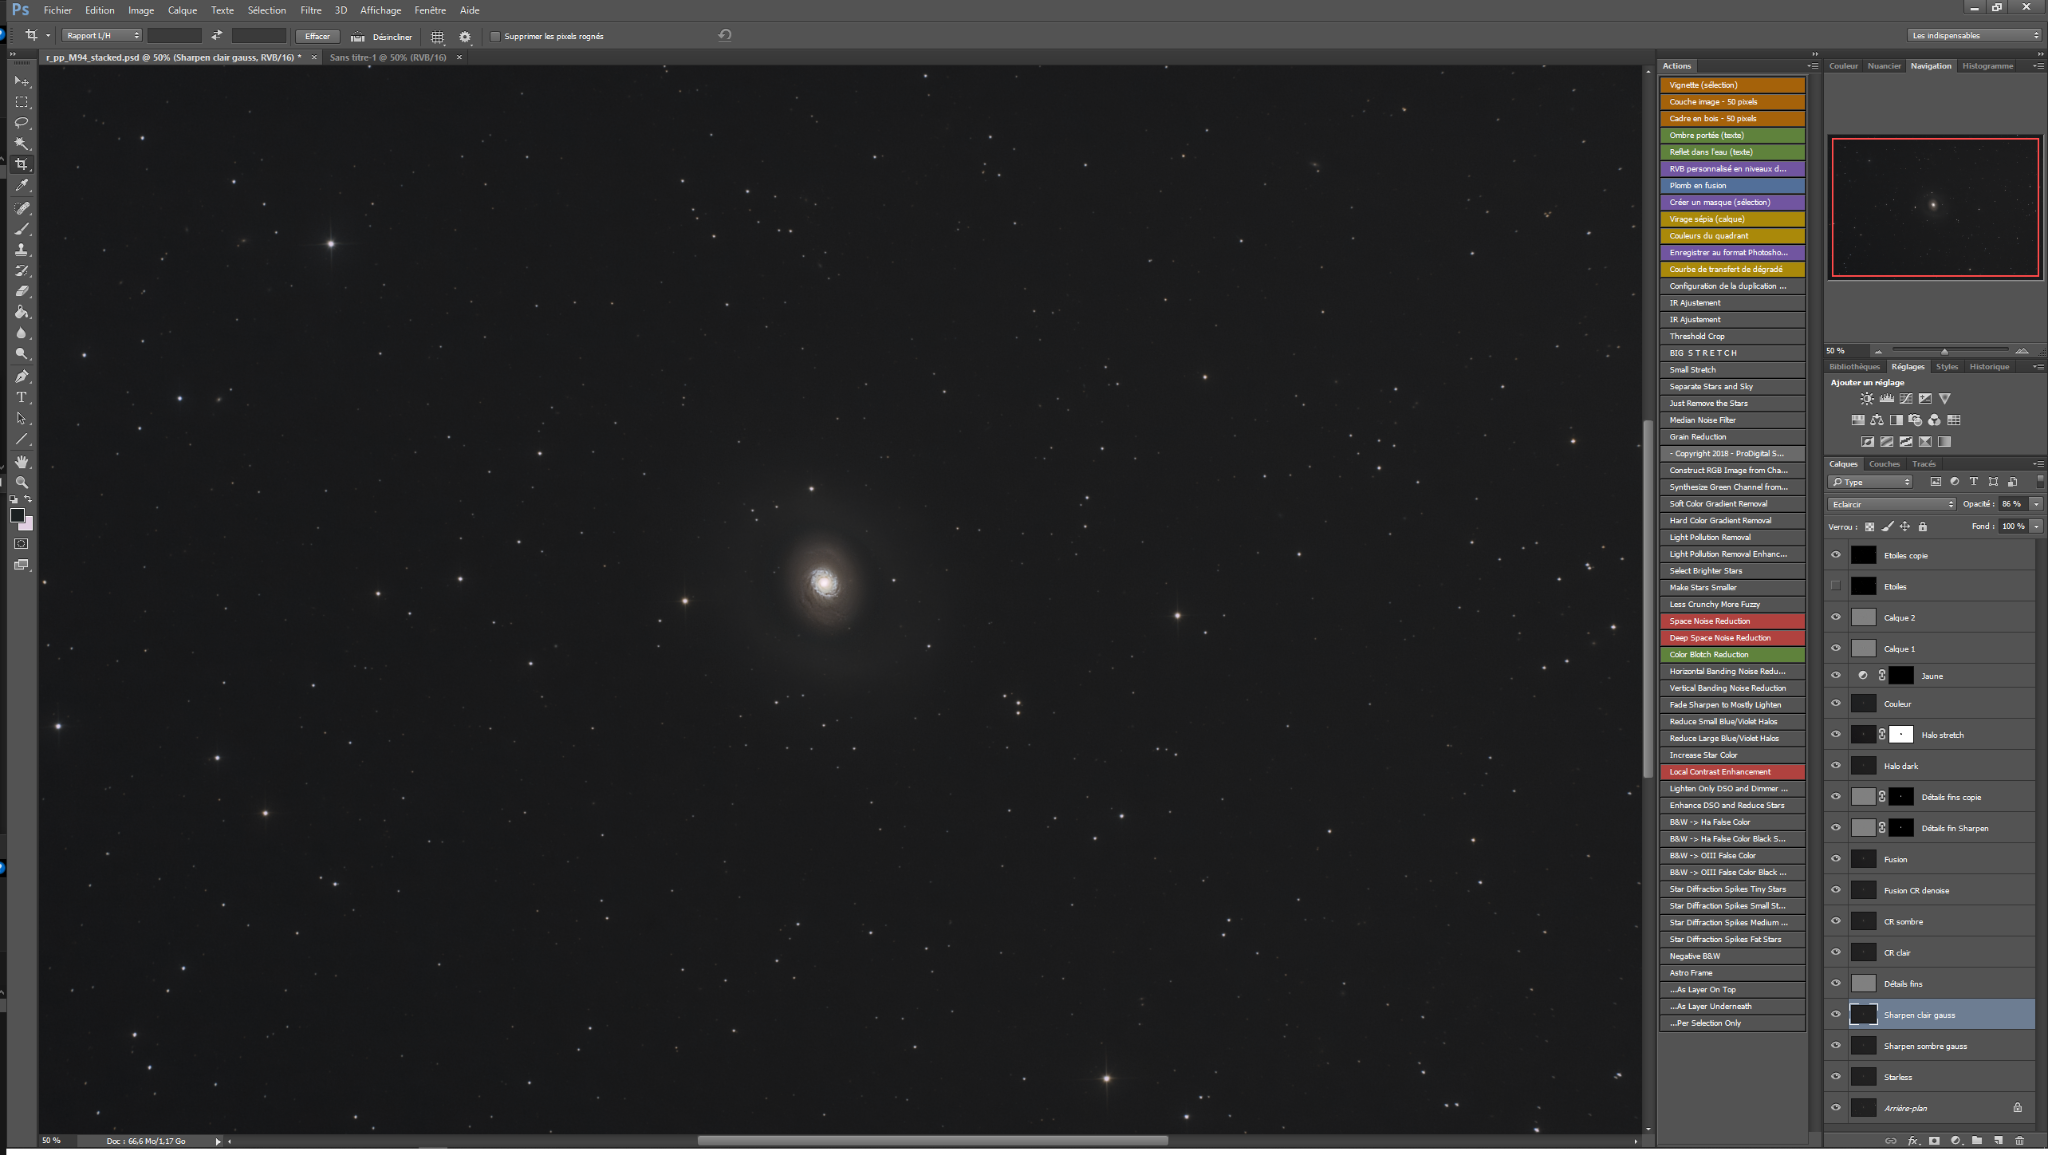
Task: Select the Clone Stamp tool
Action: coord(21,250)
